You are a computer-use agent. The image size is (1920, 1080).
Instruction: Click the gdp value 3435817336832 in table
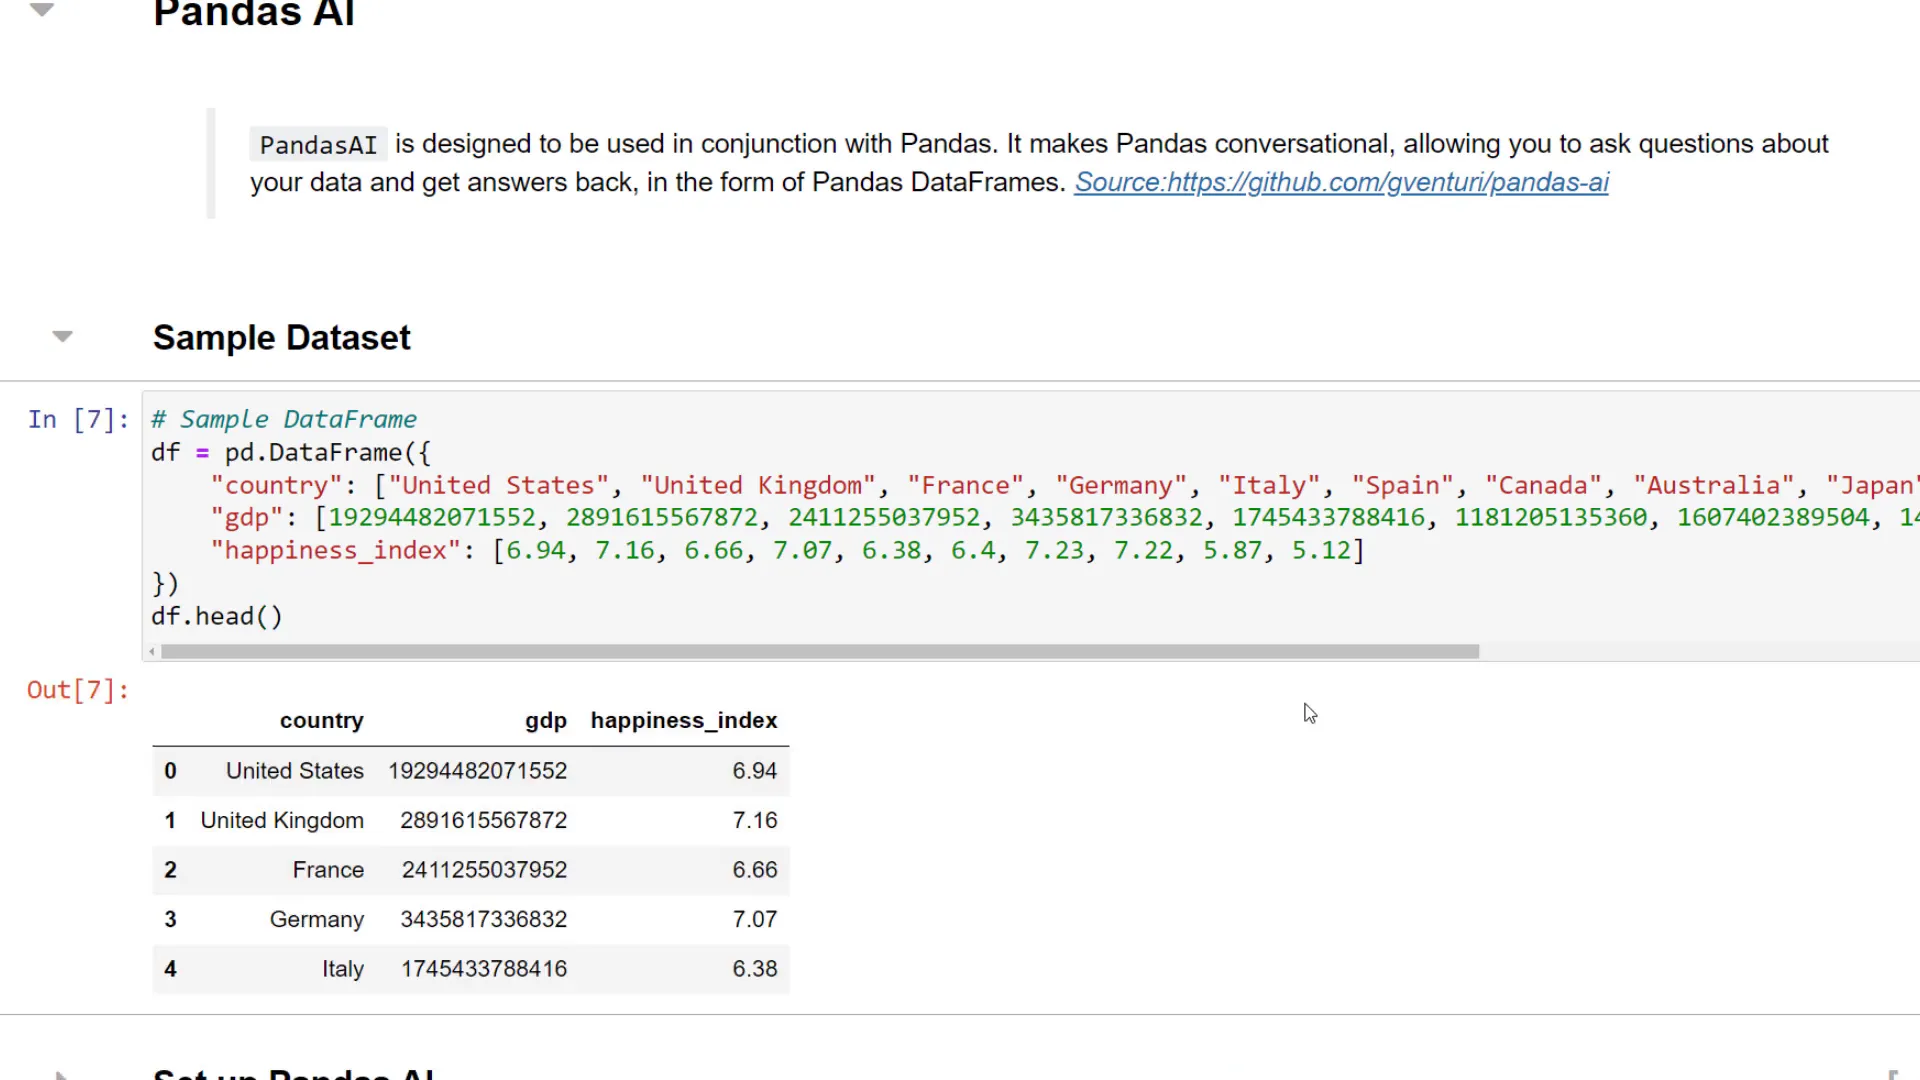pyautogui.click(x=484, y=919)
